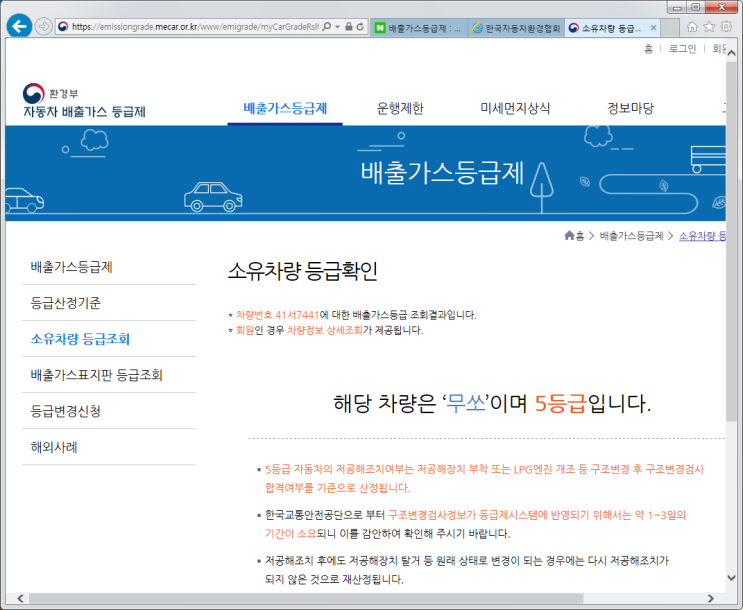Minimize the browser window

(x=677, y=7)
